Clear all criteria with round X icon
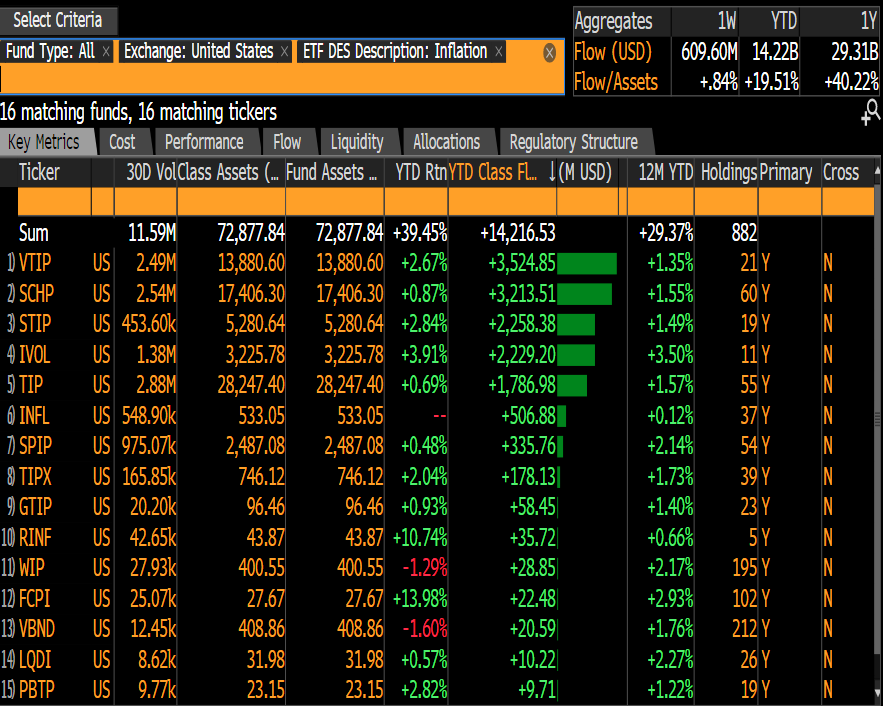The width and height of the screenshot is (883, 706). point(550,53)
